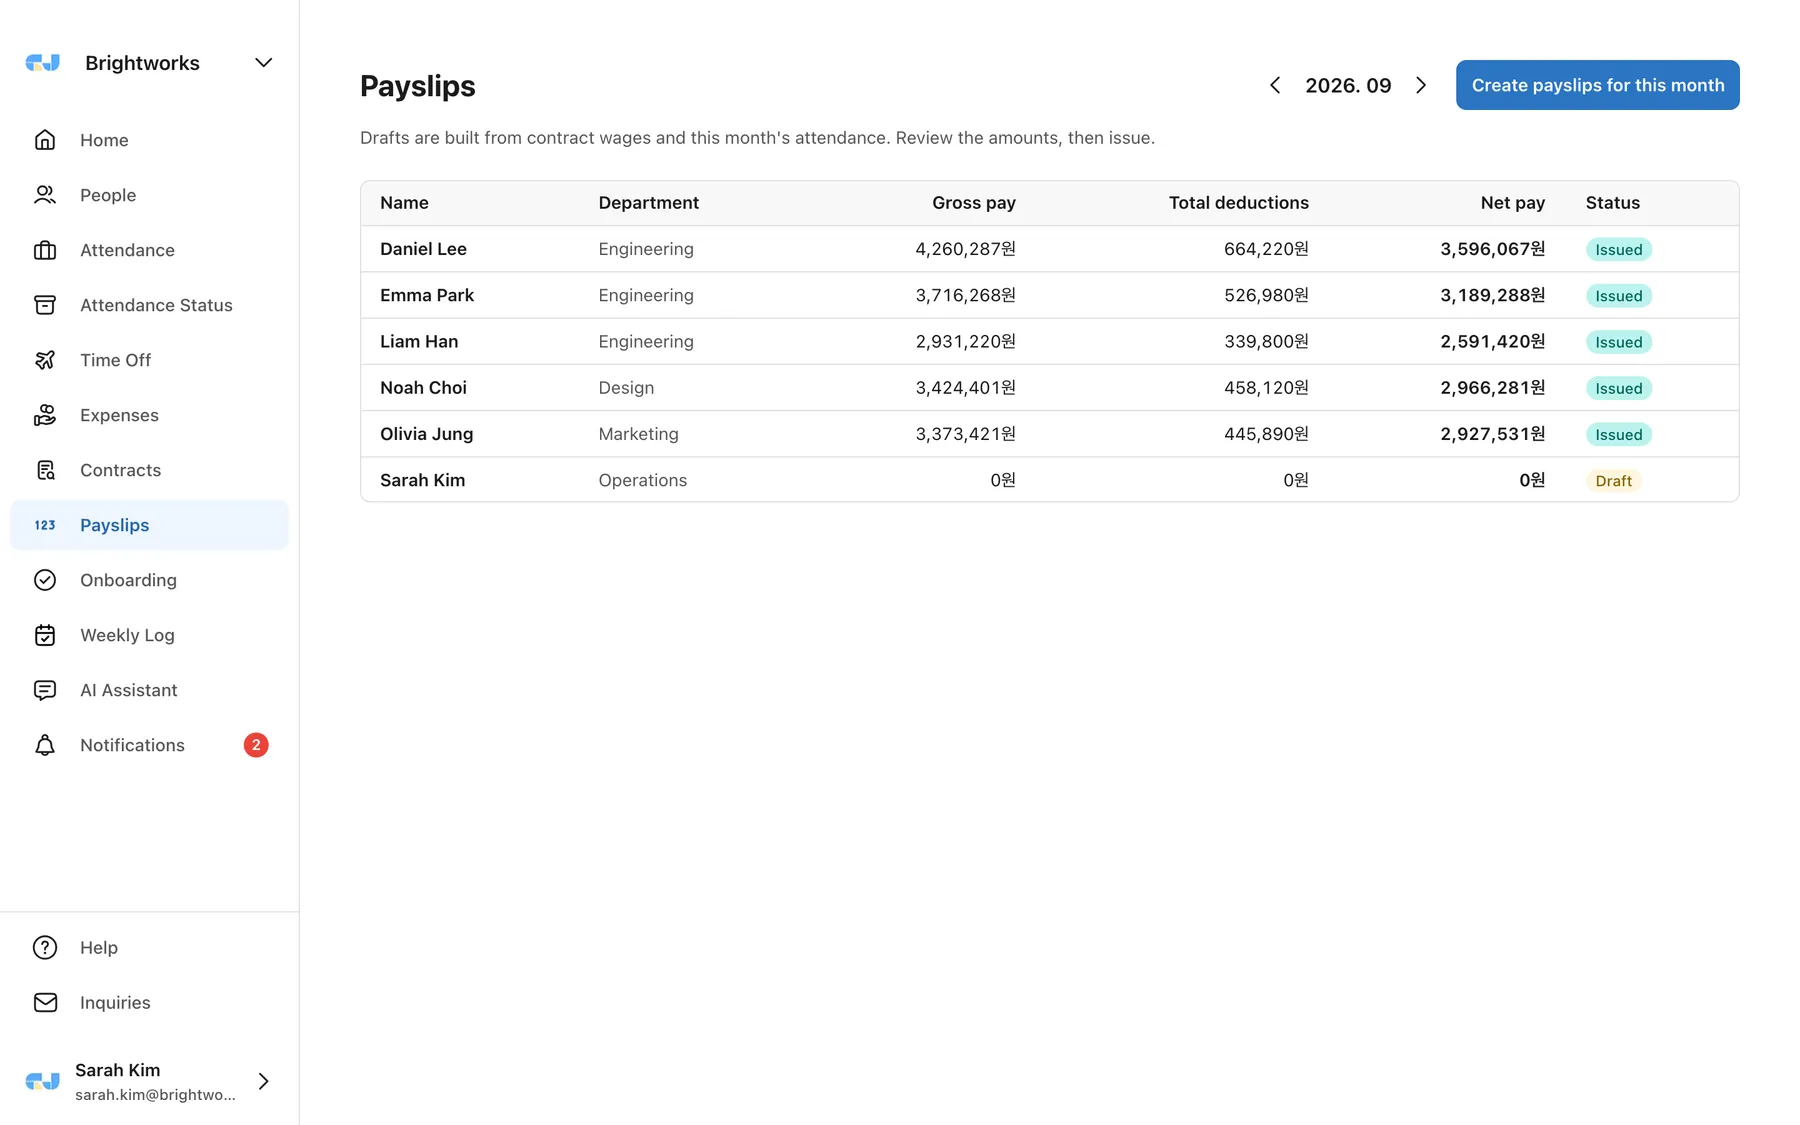Click the Time Off airplane icon
This screenshot has width=1800, height=1125.
(x=45, y=360)
